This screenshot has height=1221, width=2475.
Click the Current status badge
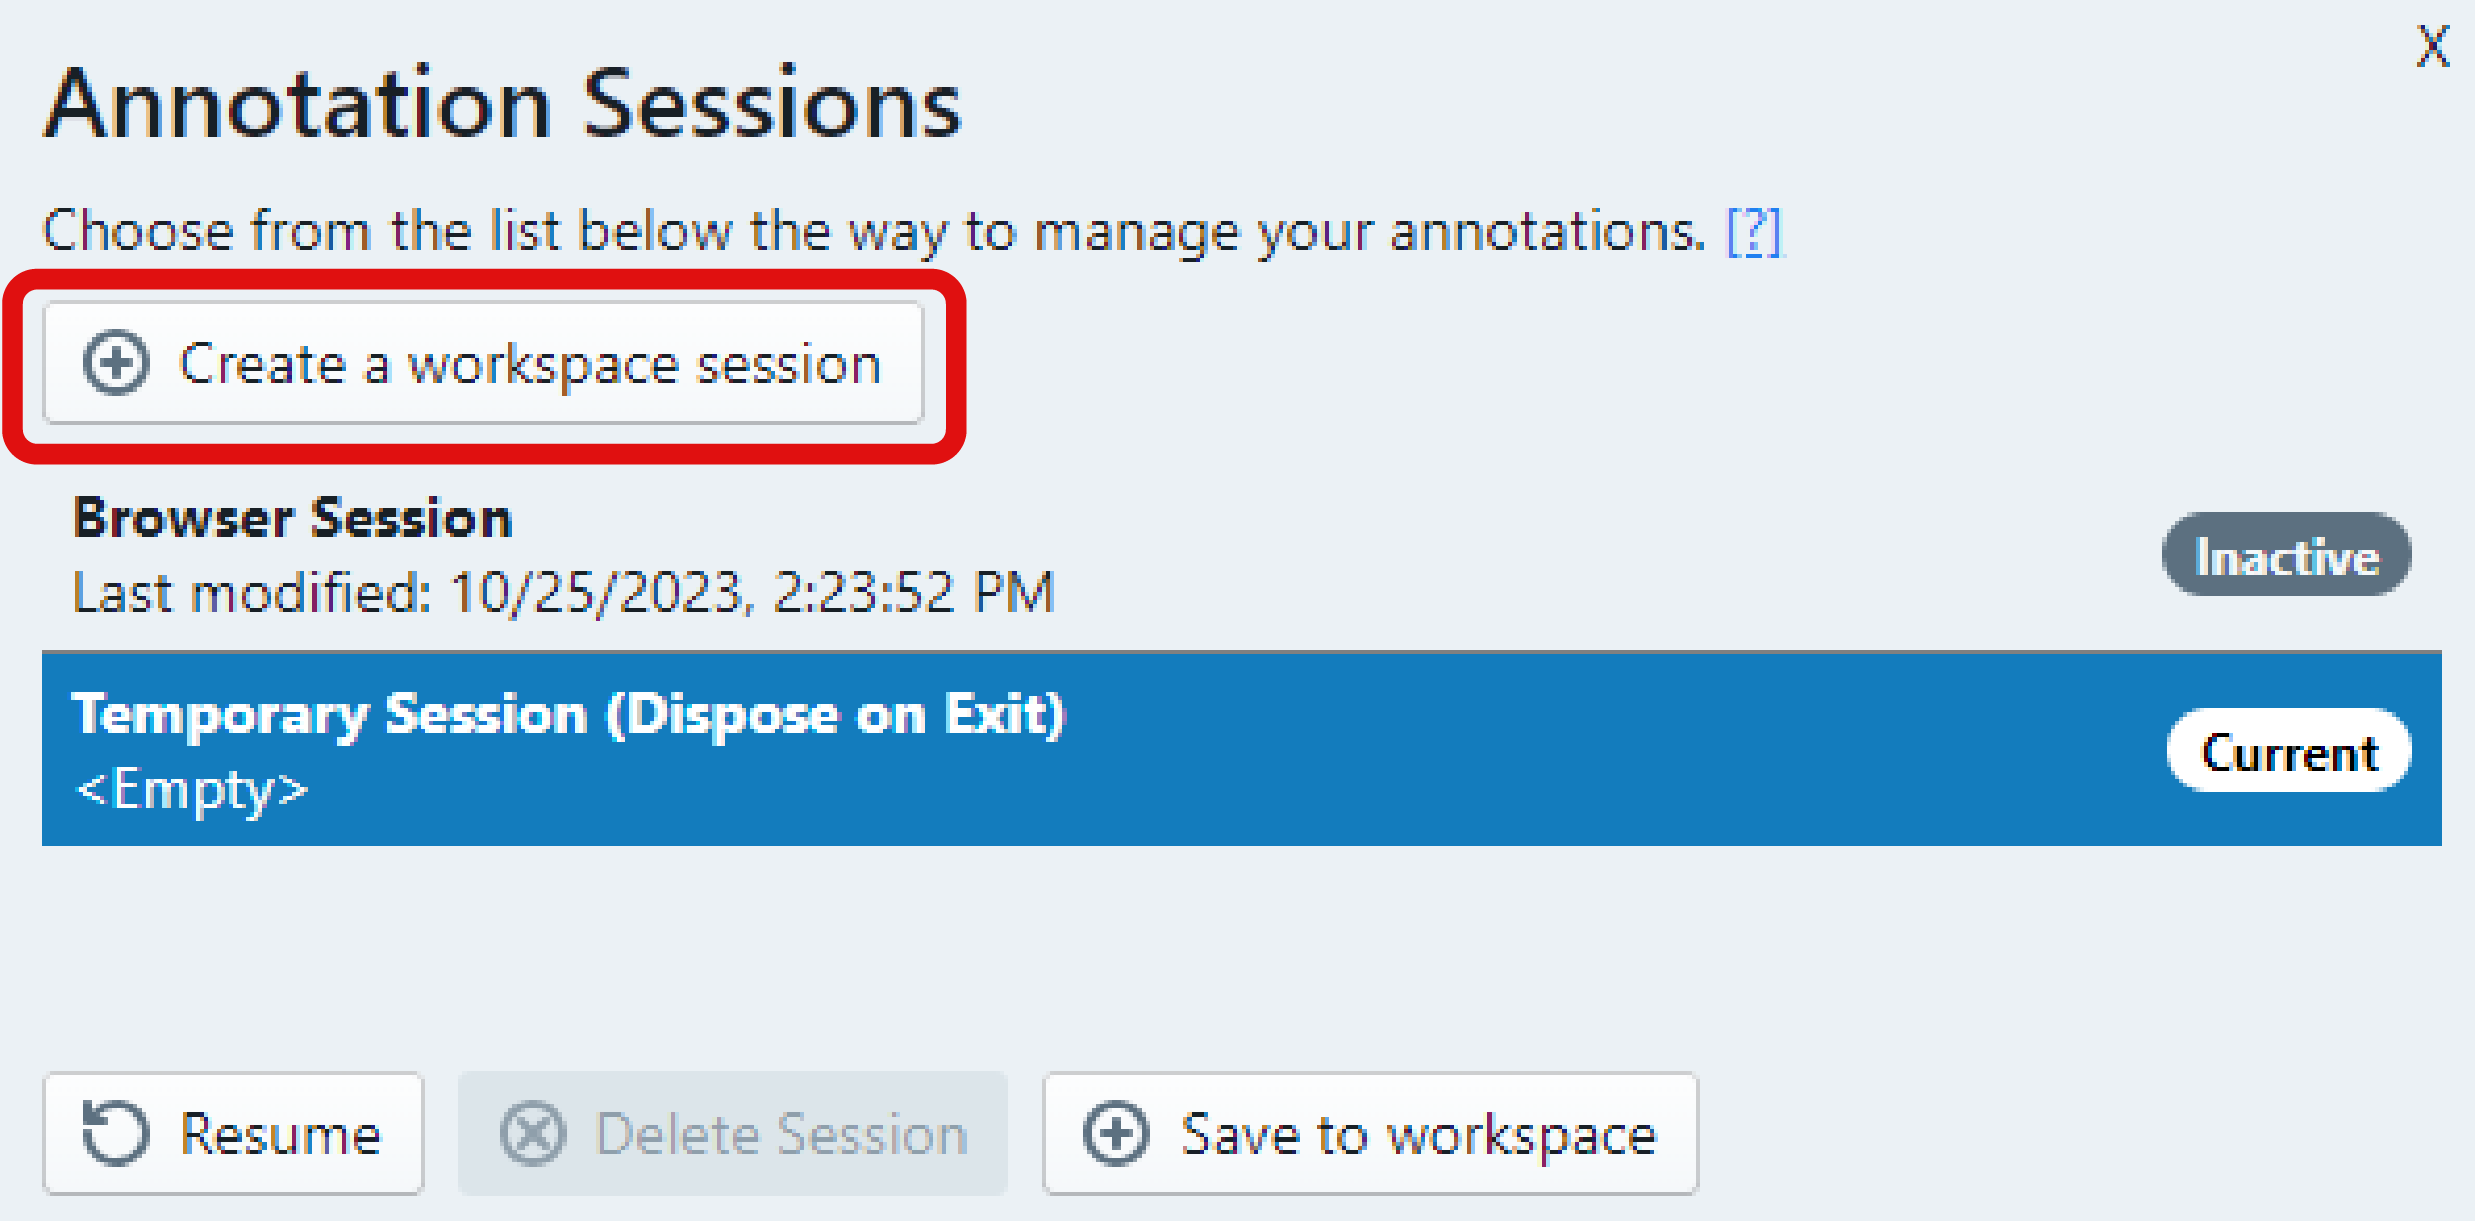point(2288,751)
